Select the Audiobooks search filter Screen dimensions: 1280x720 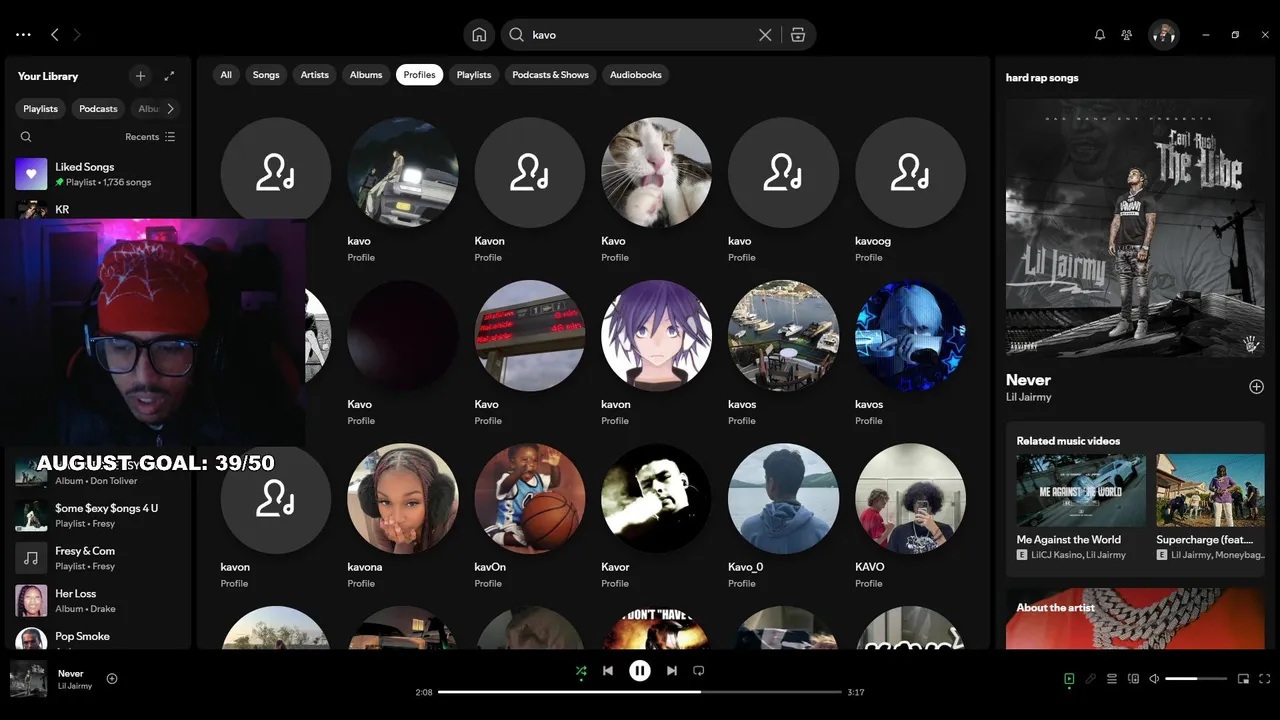tap(636, 75)
